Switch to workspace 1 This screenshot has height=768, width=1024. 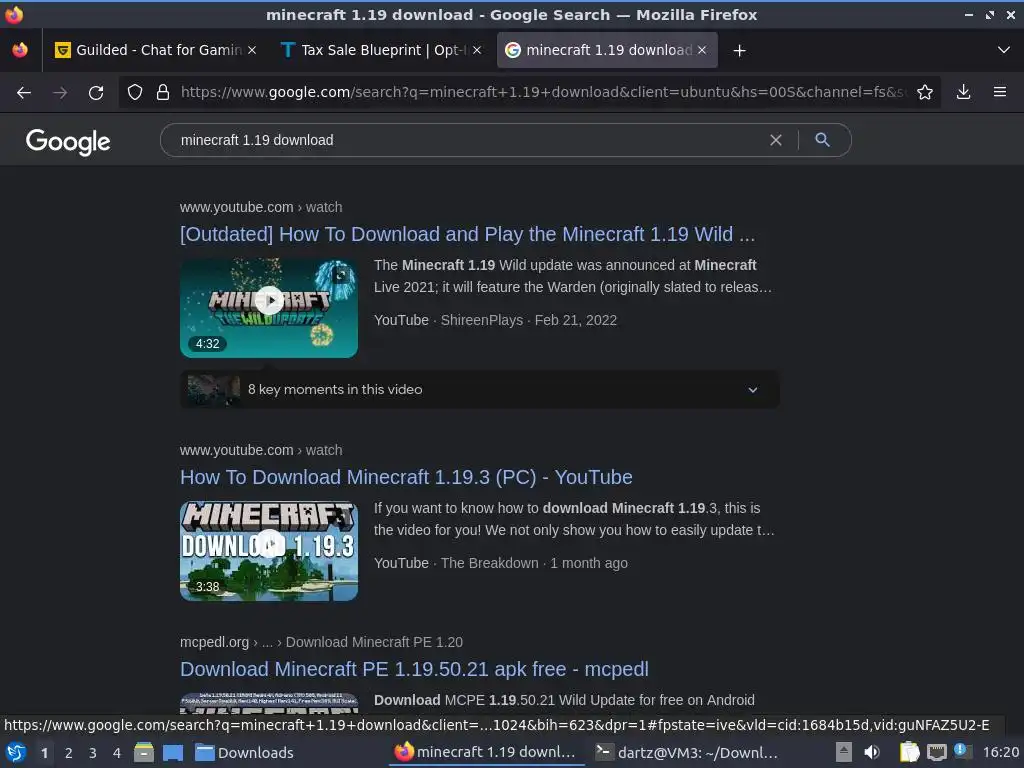(x=44, y=752)
